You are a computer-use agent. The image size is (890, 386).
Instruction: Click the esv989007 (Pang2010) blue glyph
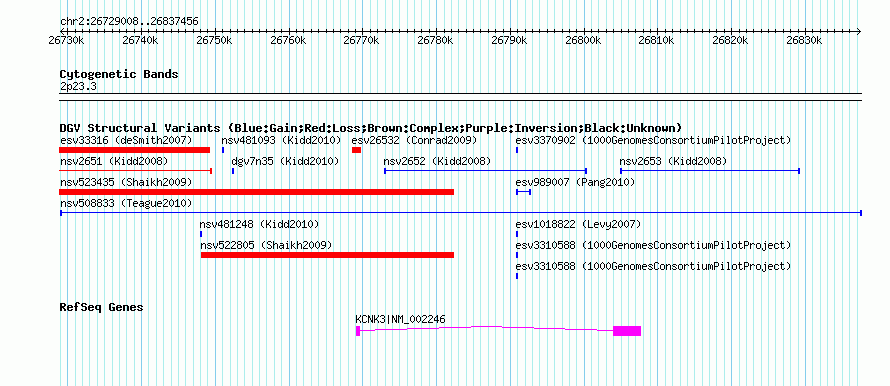pyautogui.click(x=523, y=192)
